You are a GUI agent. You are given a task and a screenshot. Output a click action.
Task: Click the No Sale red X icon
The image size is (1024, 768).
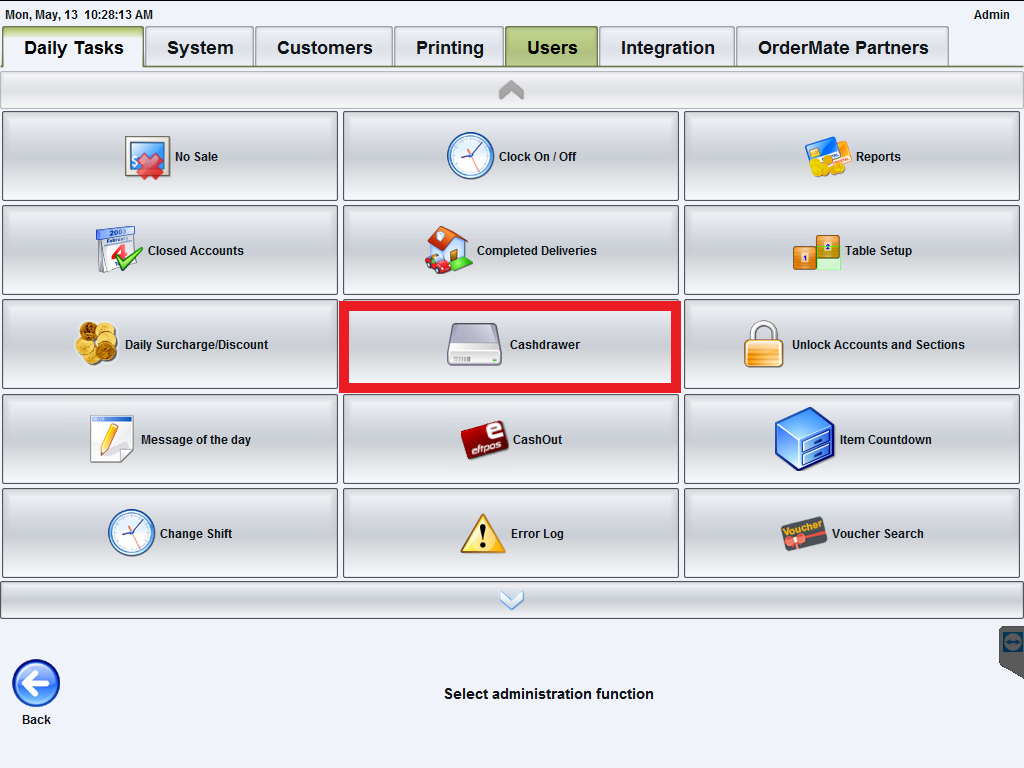pos(148,157)
